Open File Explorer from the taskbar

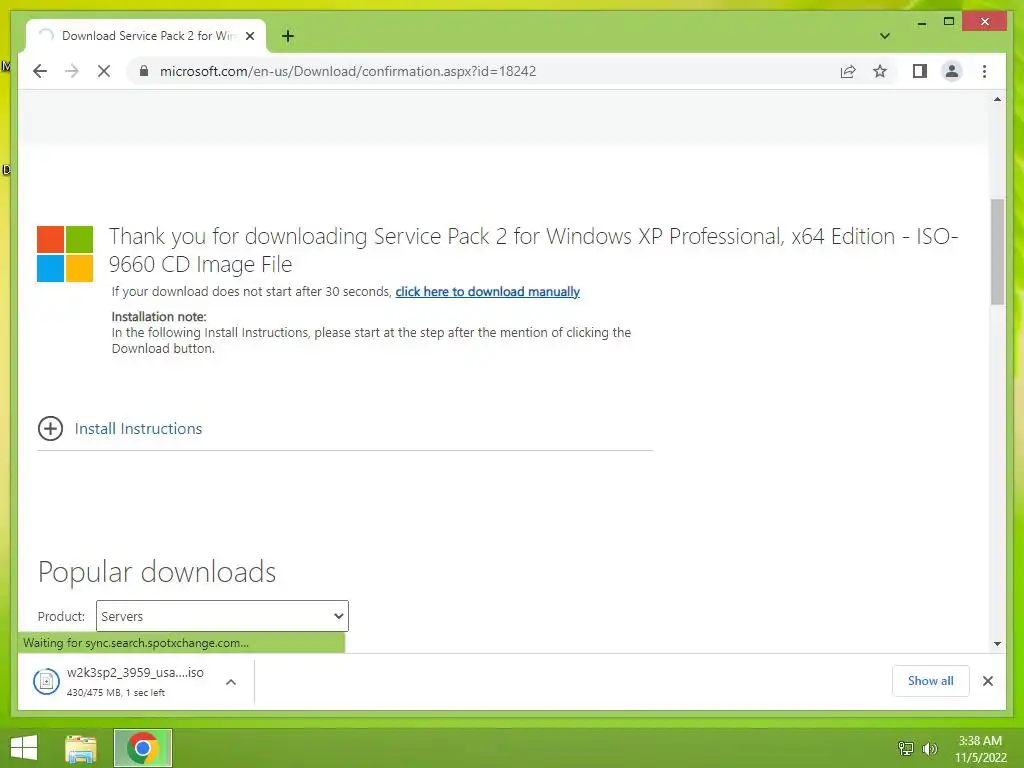click(81, 748)
